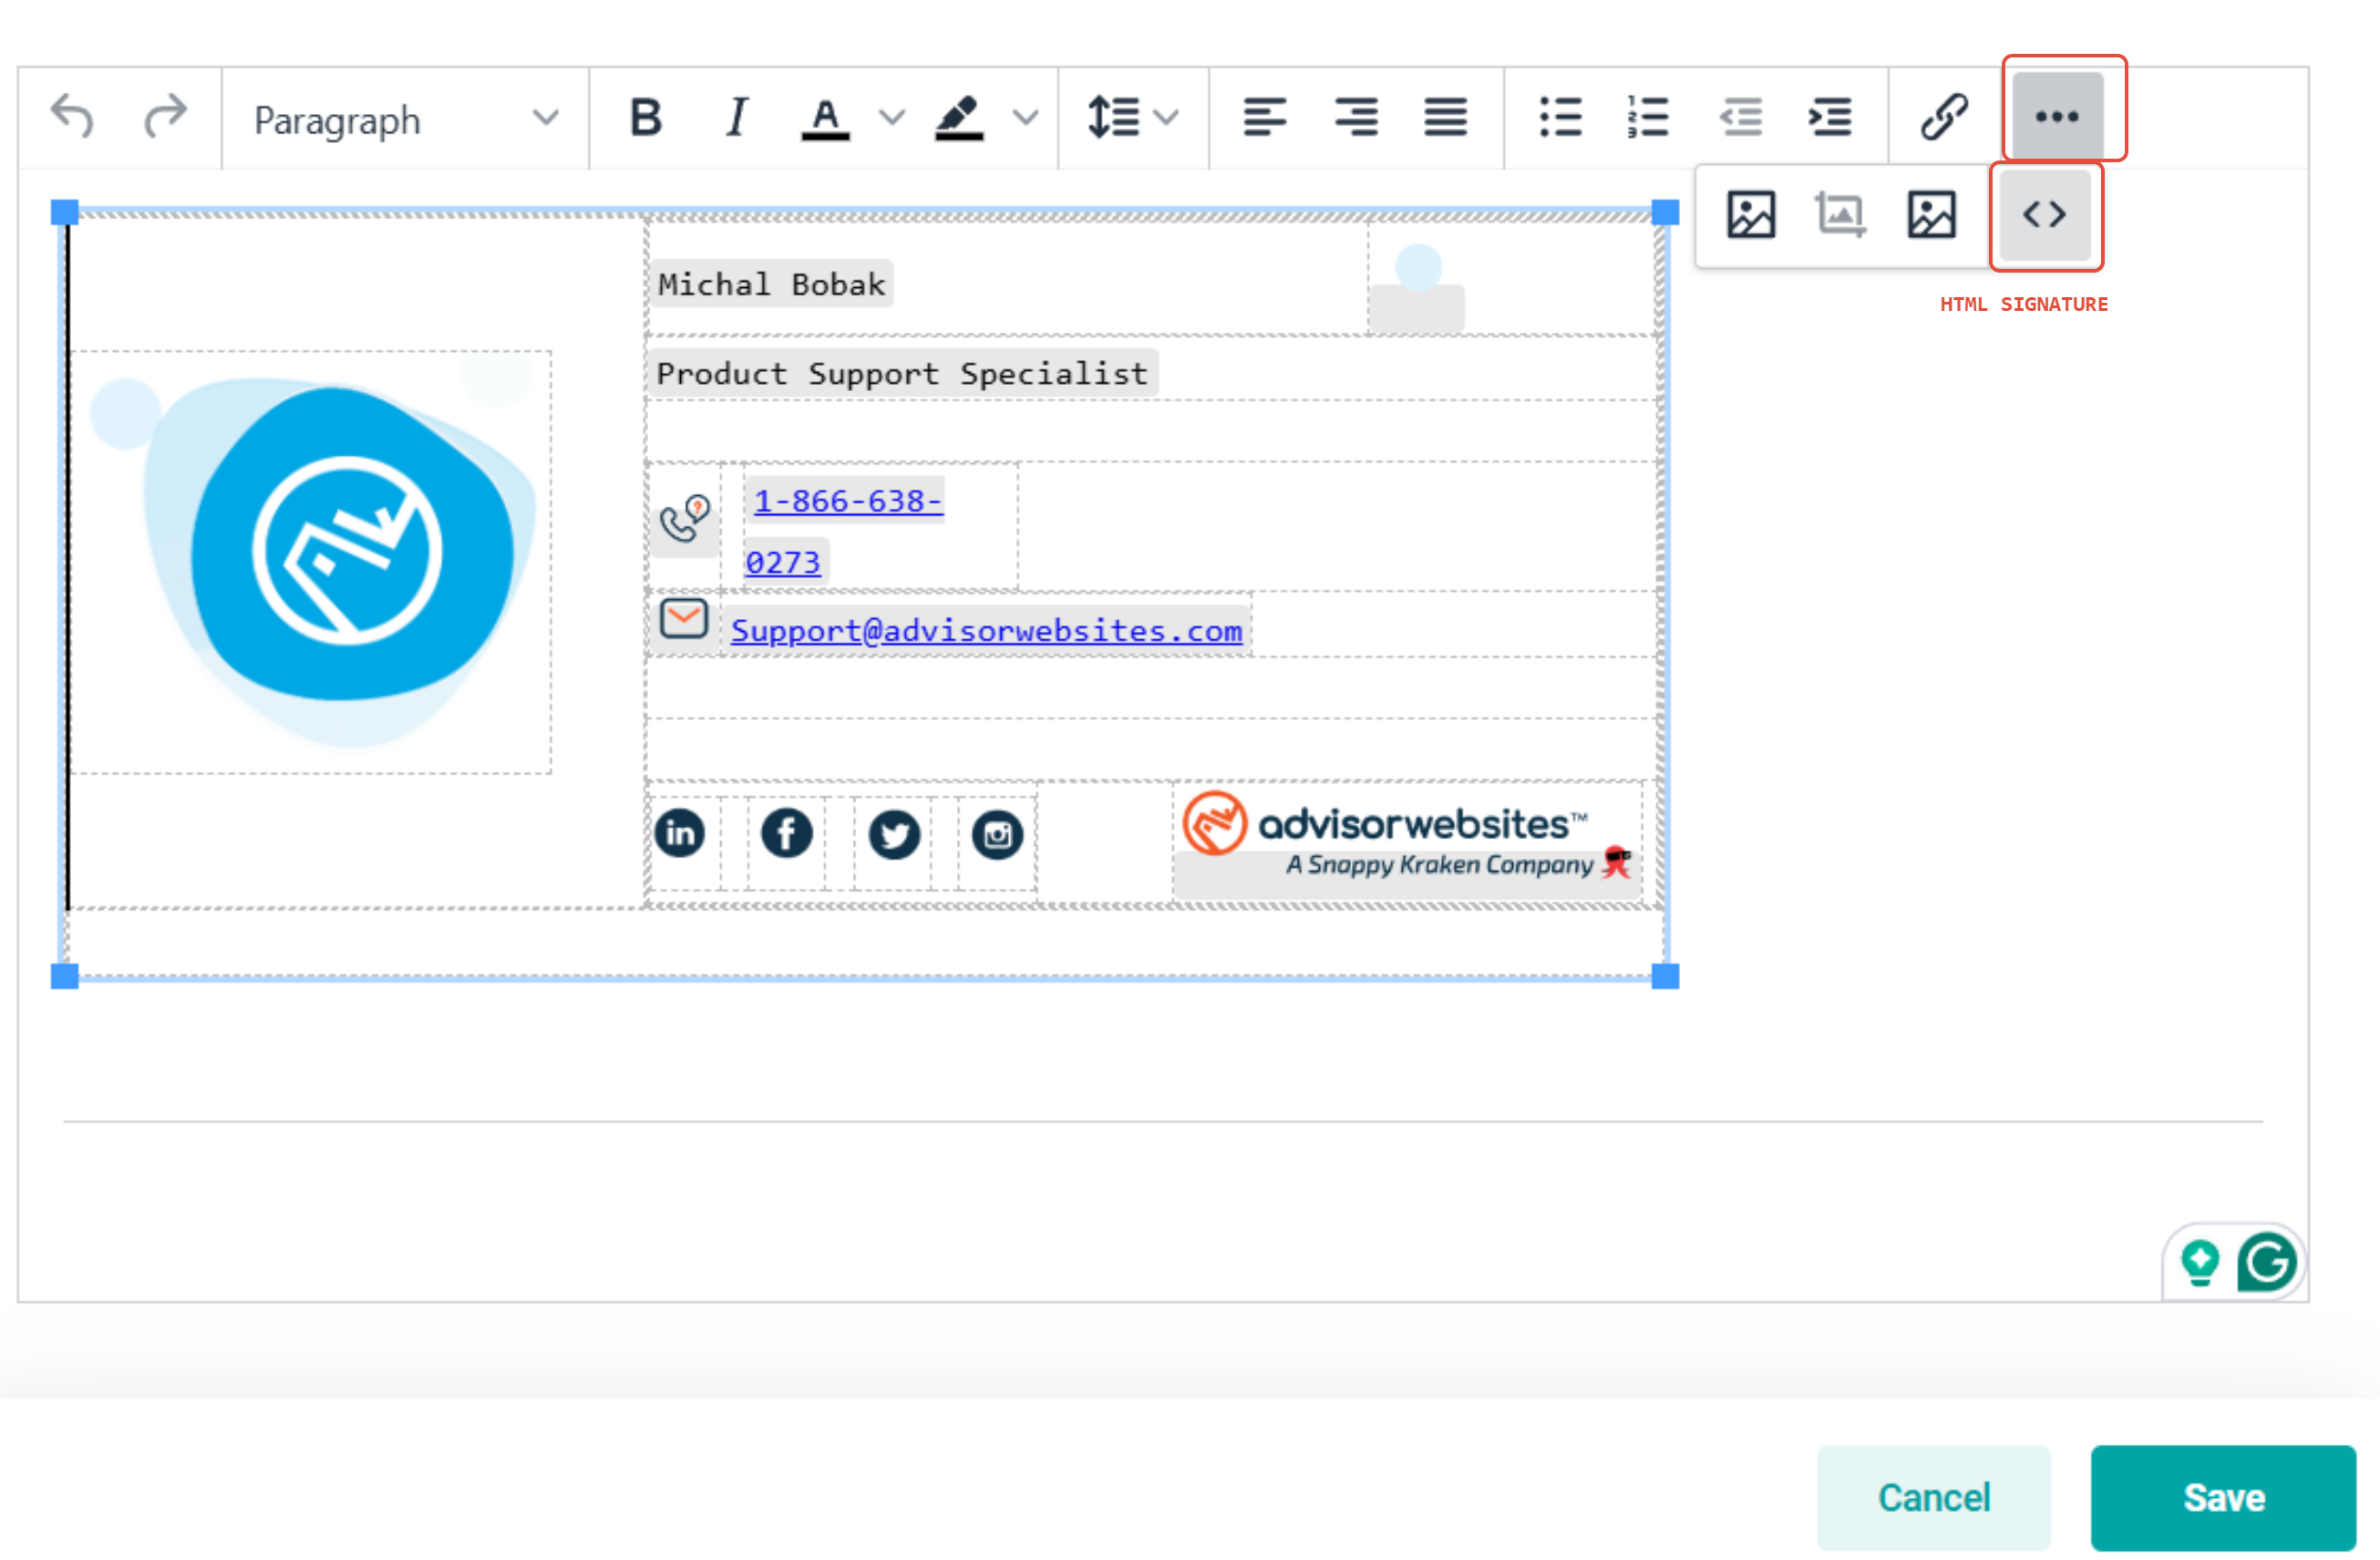
Task: Toggle the three-dots more options menu
Action: pyautogui.click(x=2057, y=117)
